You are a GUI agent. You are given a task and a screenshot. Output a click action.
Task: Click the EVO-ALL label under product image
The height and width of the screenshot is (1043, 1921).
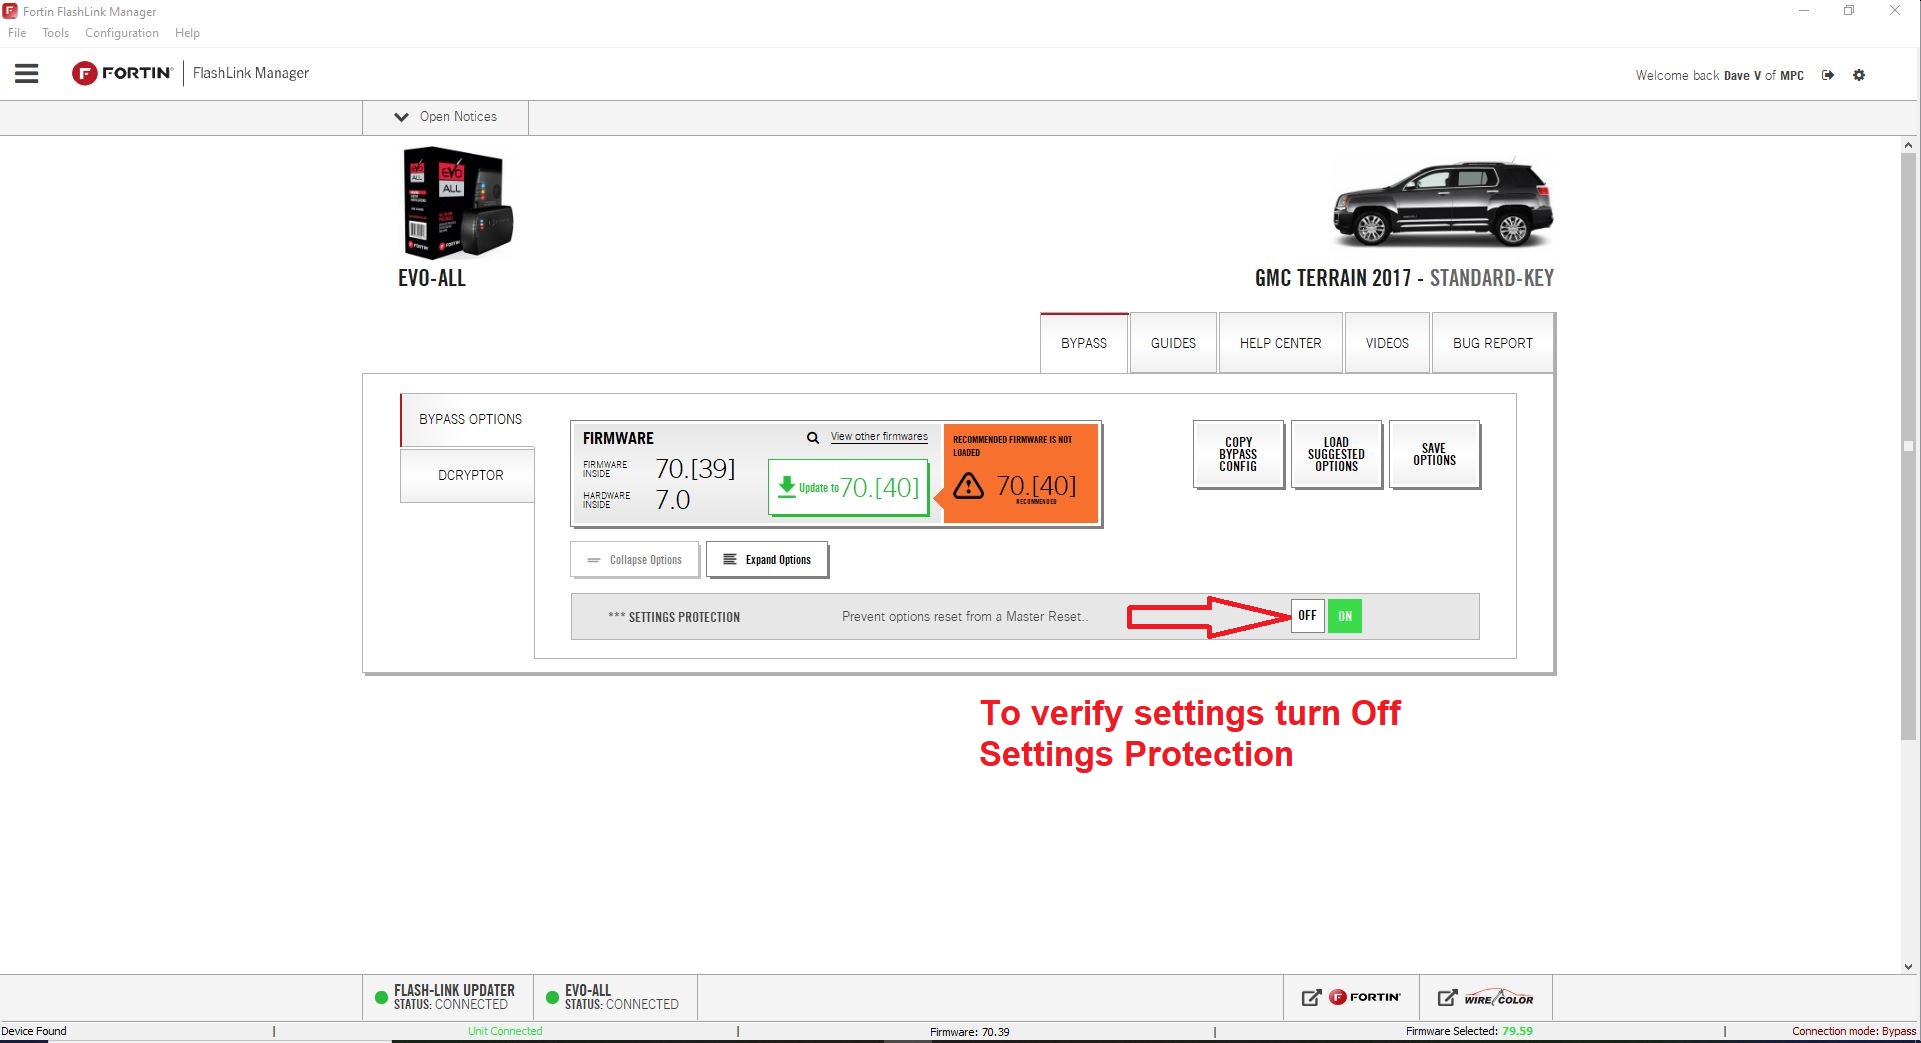point(432,278)
